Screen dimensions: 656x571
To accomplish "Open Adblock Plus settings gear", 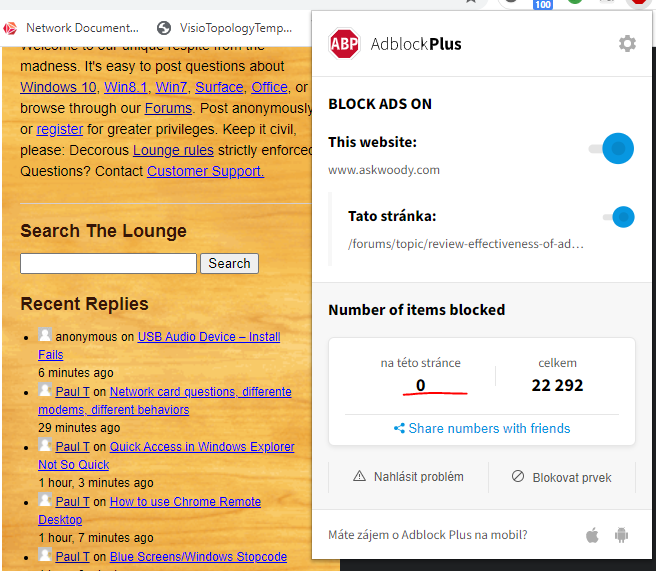I will click(627, 43).
